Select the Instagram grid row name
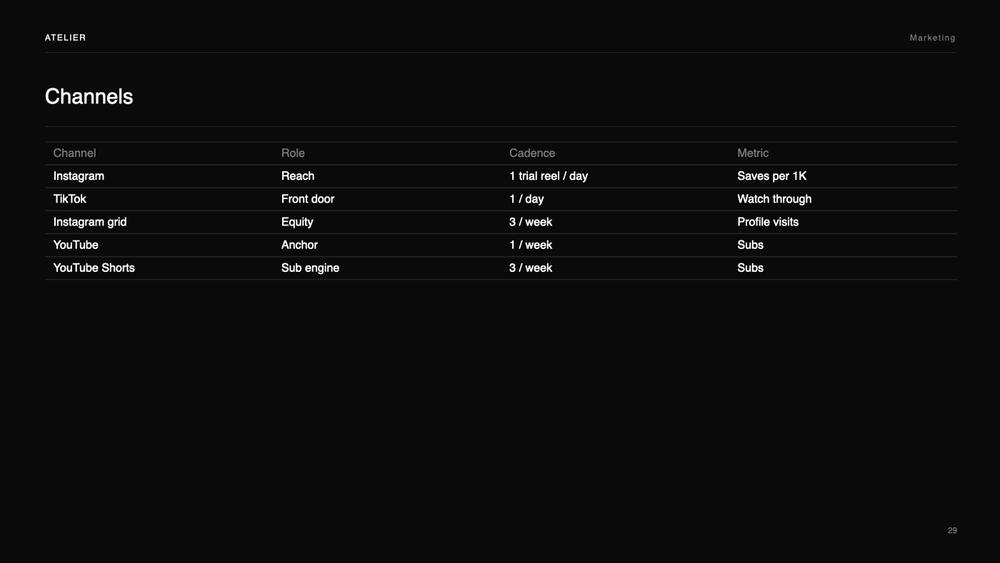The image size is (1000, 563). [x=90, y=222]
